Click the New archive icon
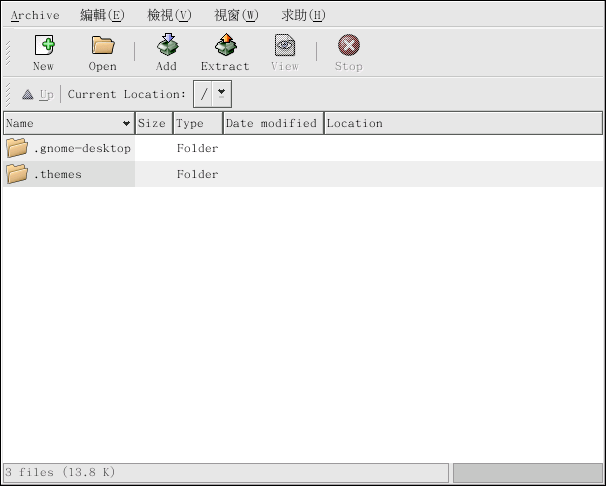Screen dimensions: 606x486 tap(43, 46)
